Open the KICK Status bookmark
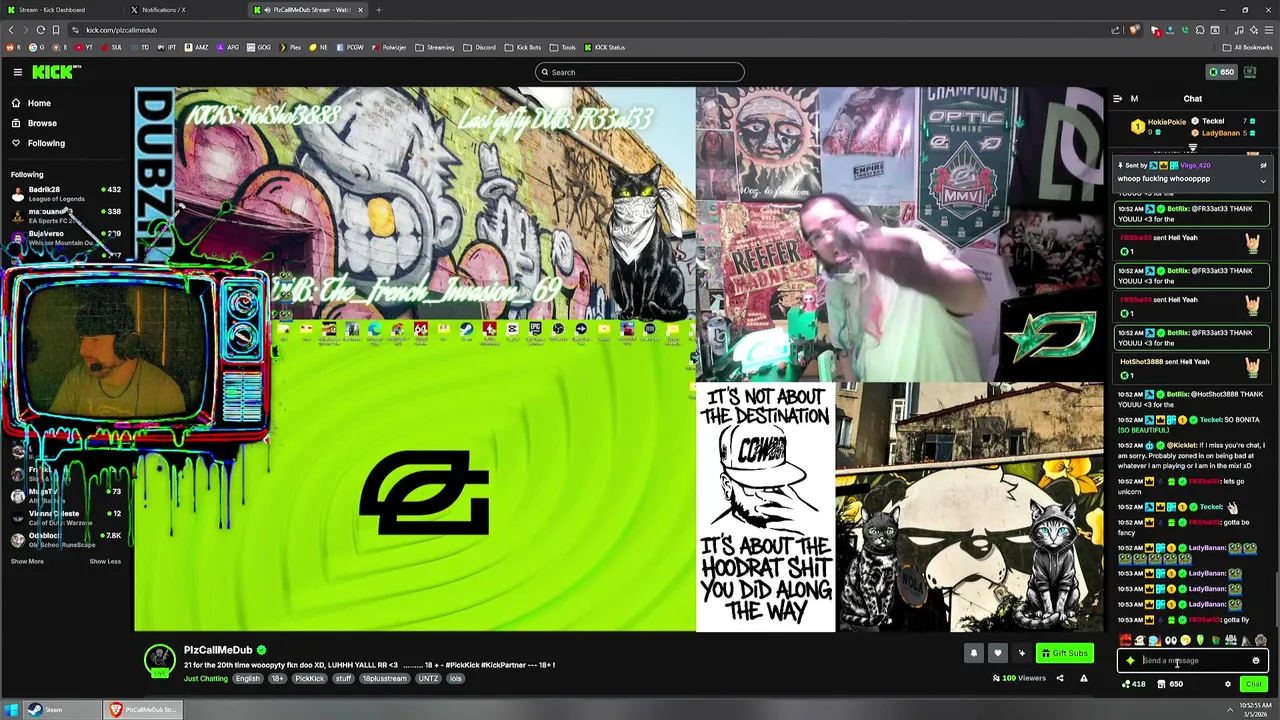 pos(605,47)
